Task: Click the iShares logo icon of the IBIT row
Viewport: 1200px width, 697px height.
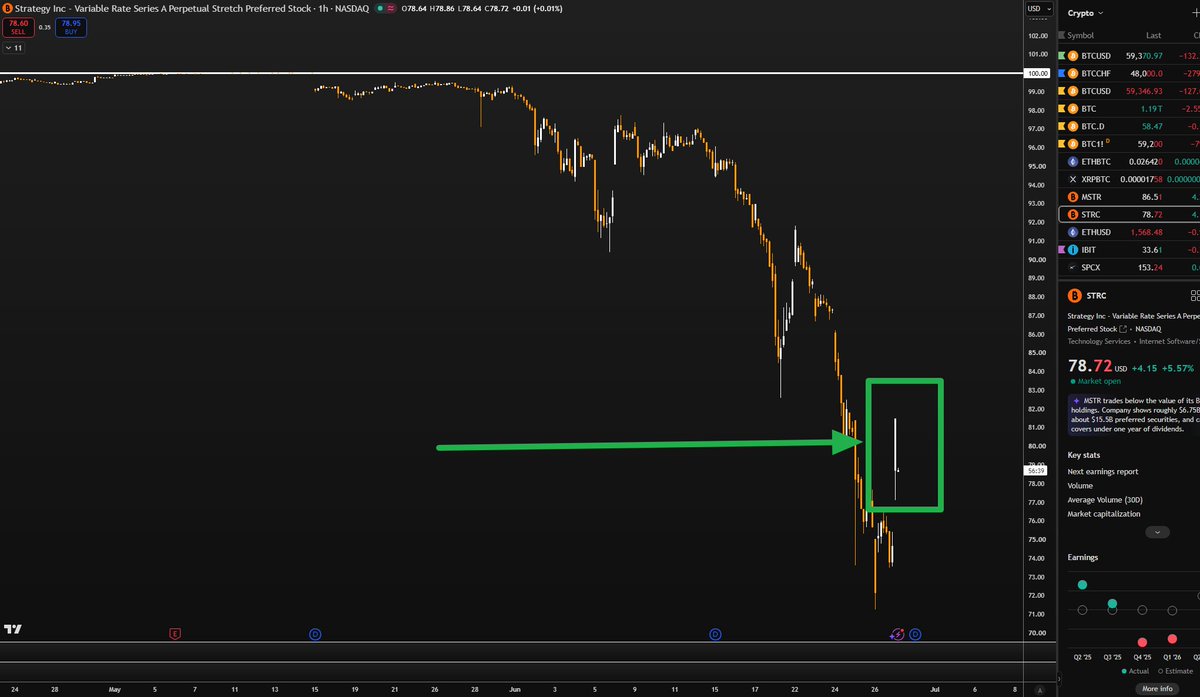Action: (1073, 250)
